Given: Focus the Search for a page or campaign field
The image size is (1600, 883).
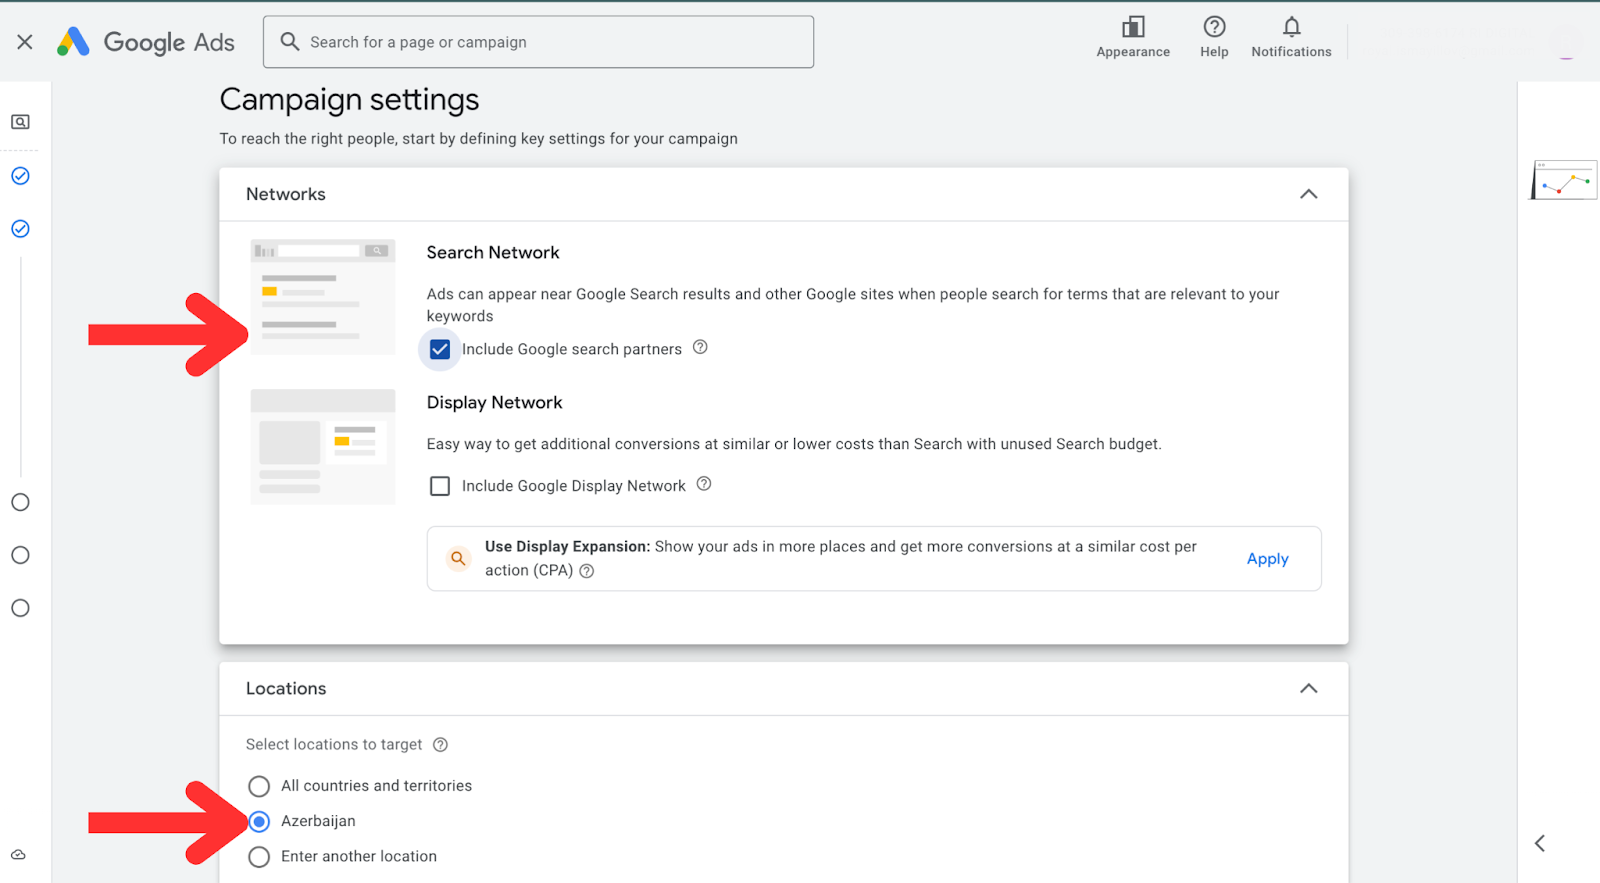Looking at the screenshot, I should coord(538,42).
